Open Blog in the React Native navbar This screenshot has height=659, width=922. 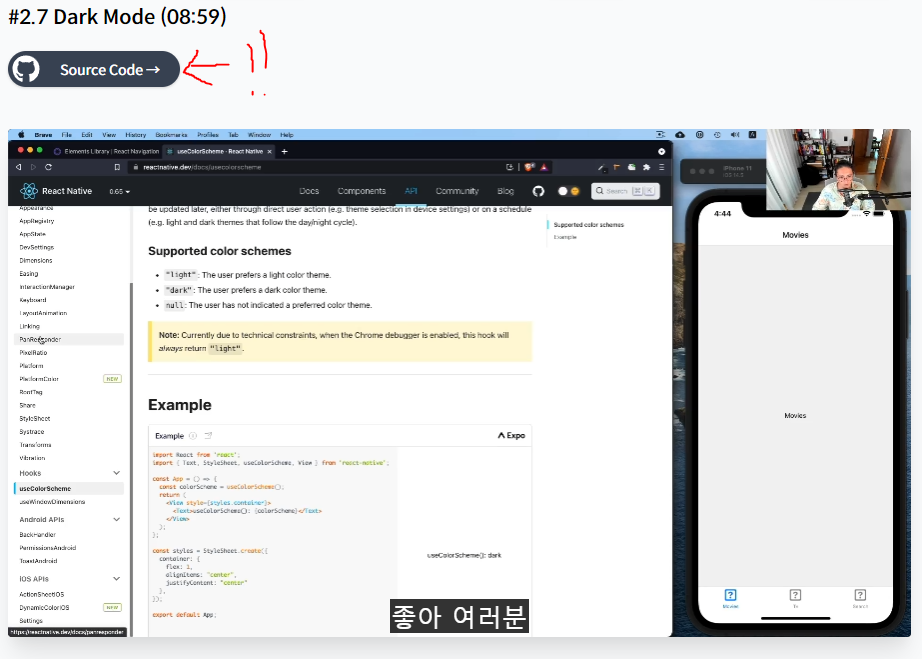pyautogui.click(x=505, y=191)
